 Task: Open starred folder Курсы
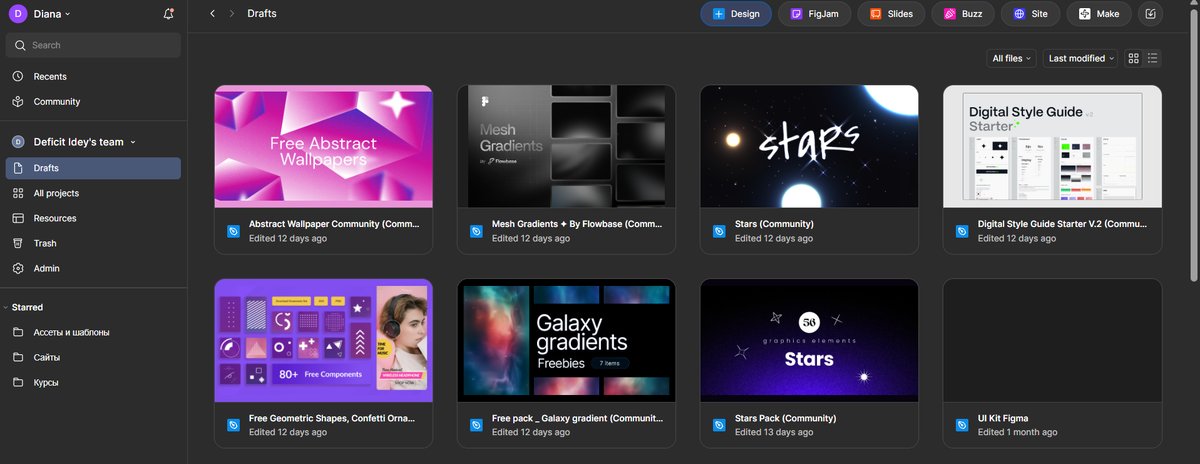(x=93, y=382)
